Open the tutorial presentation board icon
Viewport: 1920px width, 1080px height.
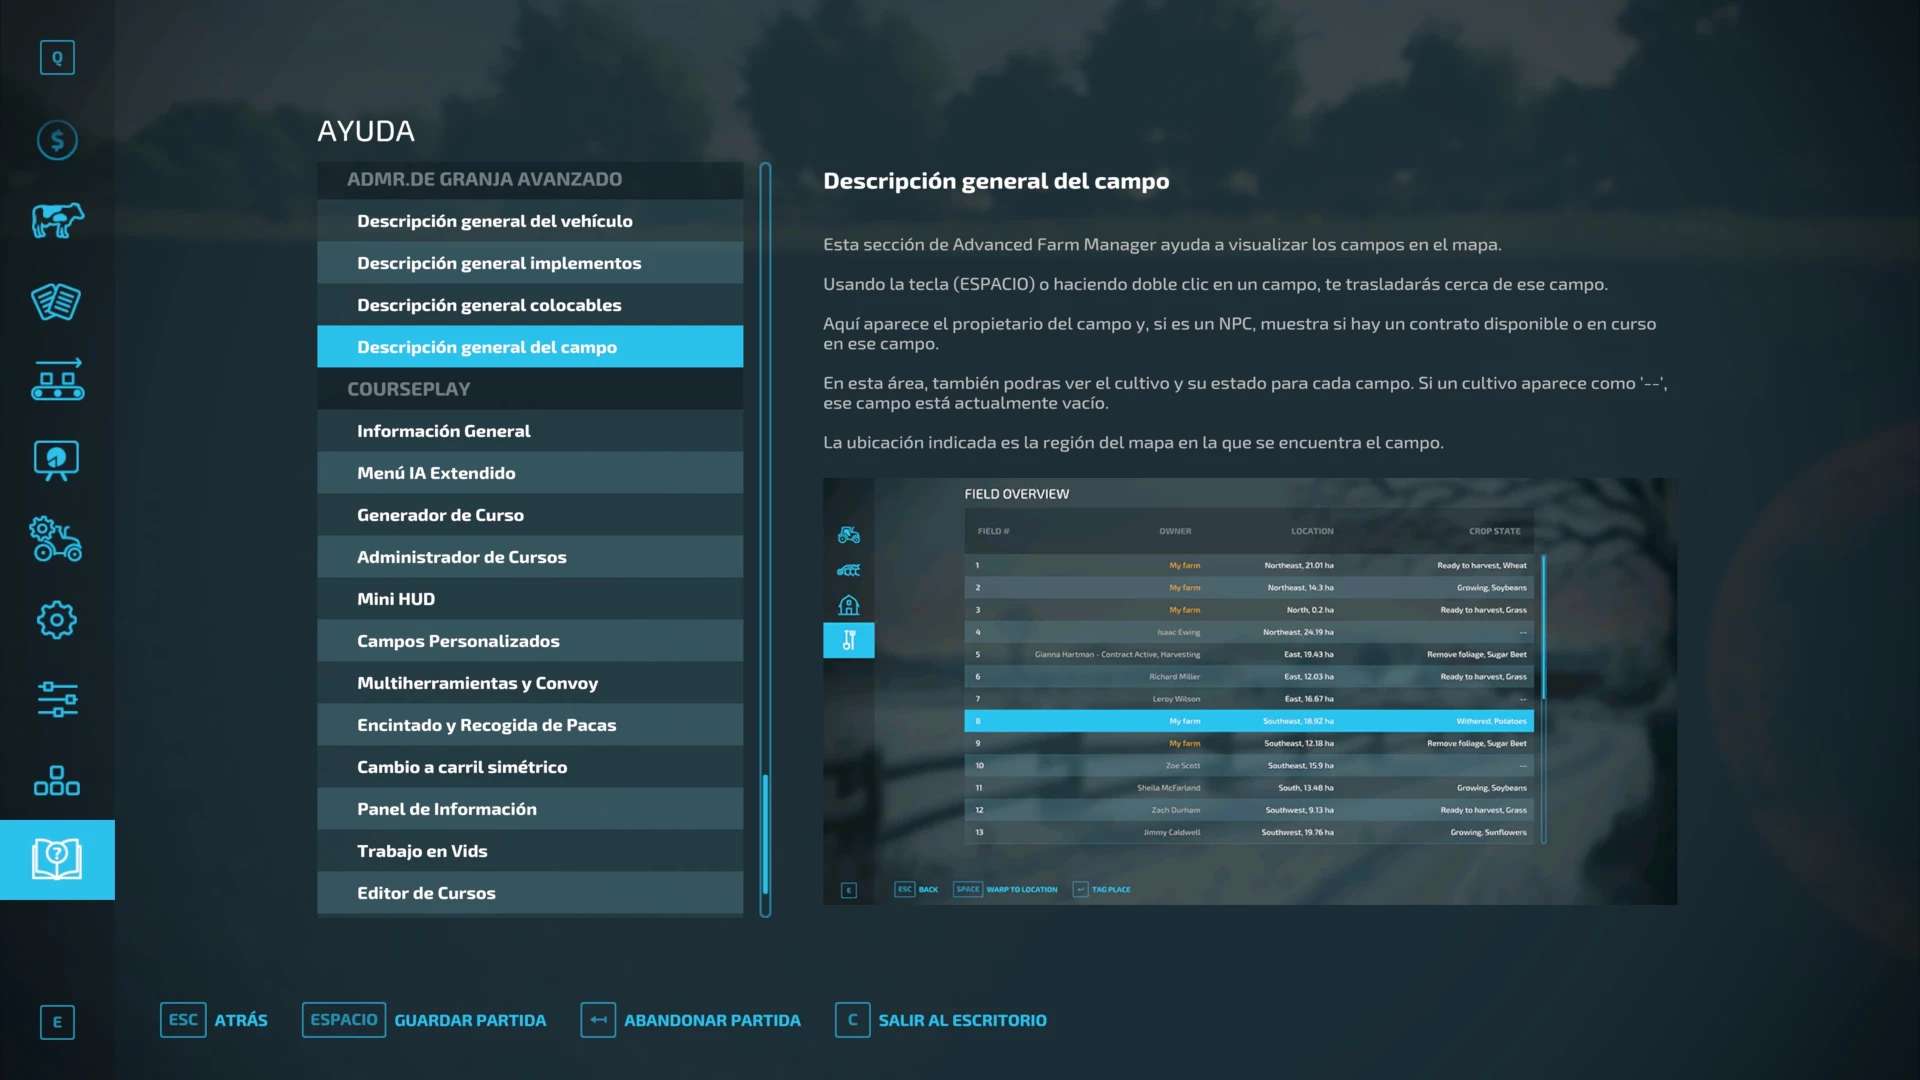pyautogui.click(x=57, y=460)
